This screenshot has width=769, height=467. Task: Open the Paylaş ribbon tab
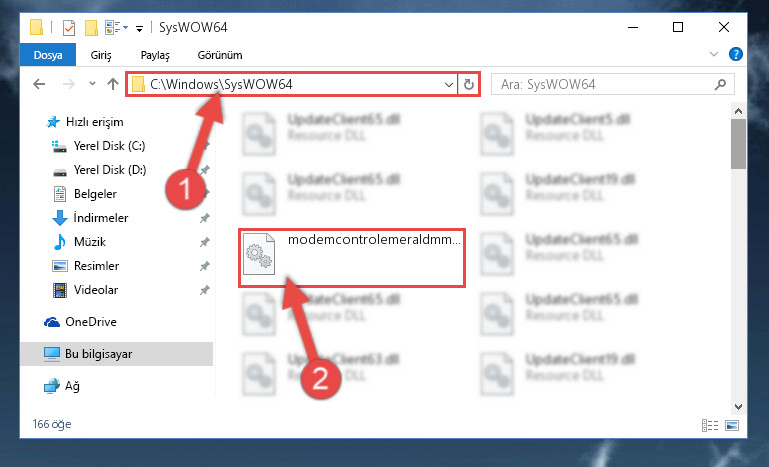point(155,55)
